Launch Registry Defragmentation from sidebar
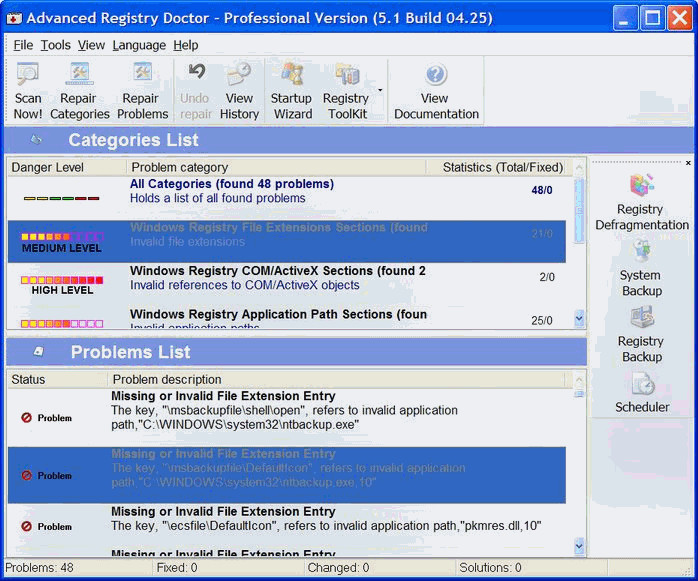Viewport: 698px width, 581px height. tap(641, 203)
